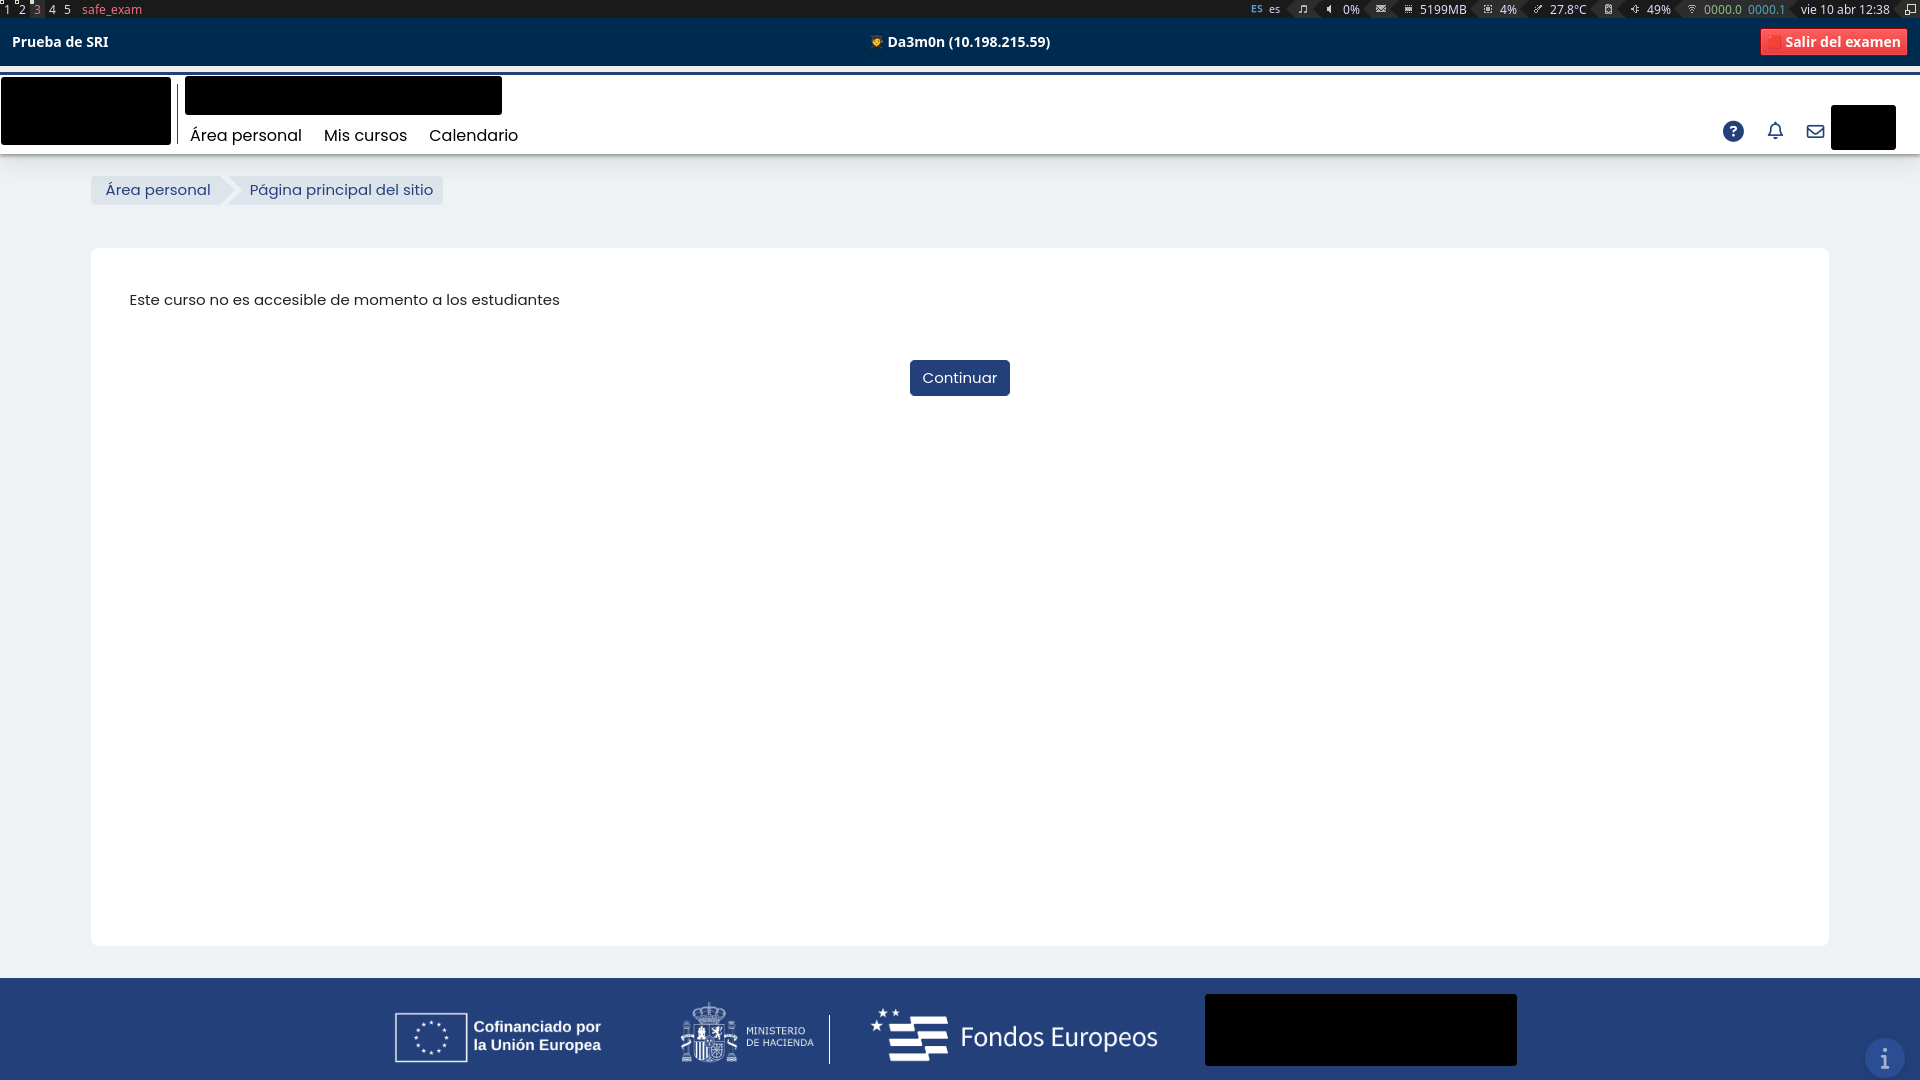The width and height of the screenshot is (1920, 1080).
Task: Open Área personal in navigation menu
Action: coord(246,135)
